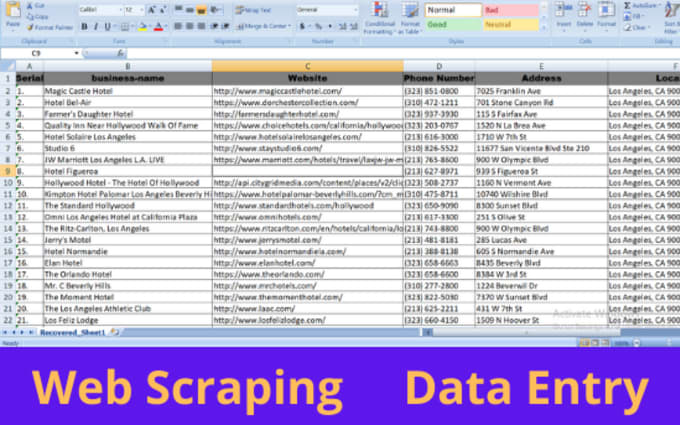Select row 9 header
680x425 pixels.
pos(7,171)
